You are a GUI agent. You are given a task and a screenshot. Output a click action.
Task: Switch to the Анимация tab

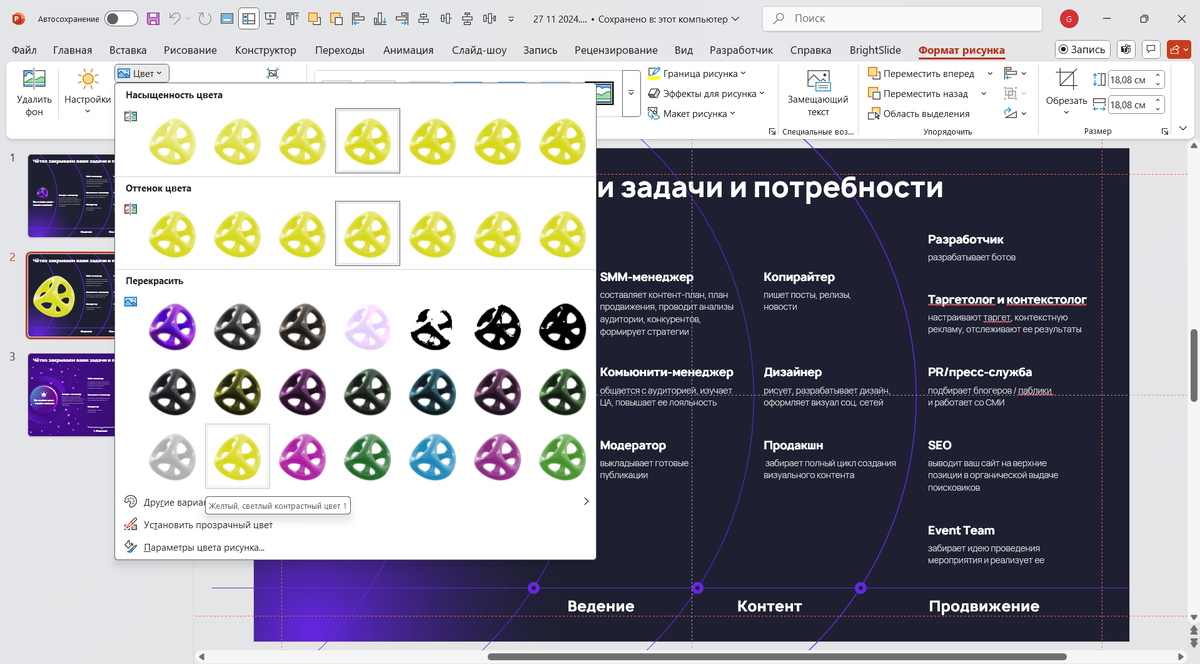point(408,50)
